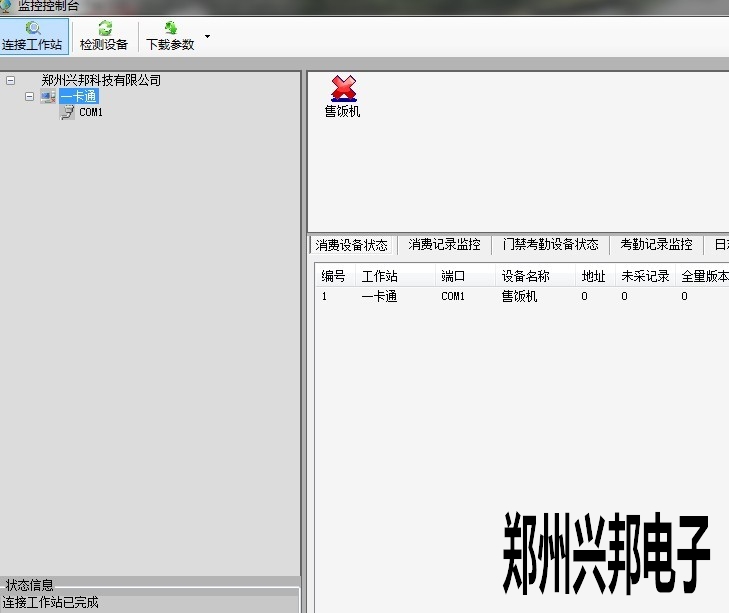The image size is (729, 613).
Task: Click the 连接工作站 magnifier icon
Action: pos(33,28)
